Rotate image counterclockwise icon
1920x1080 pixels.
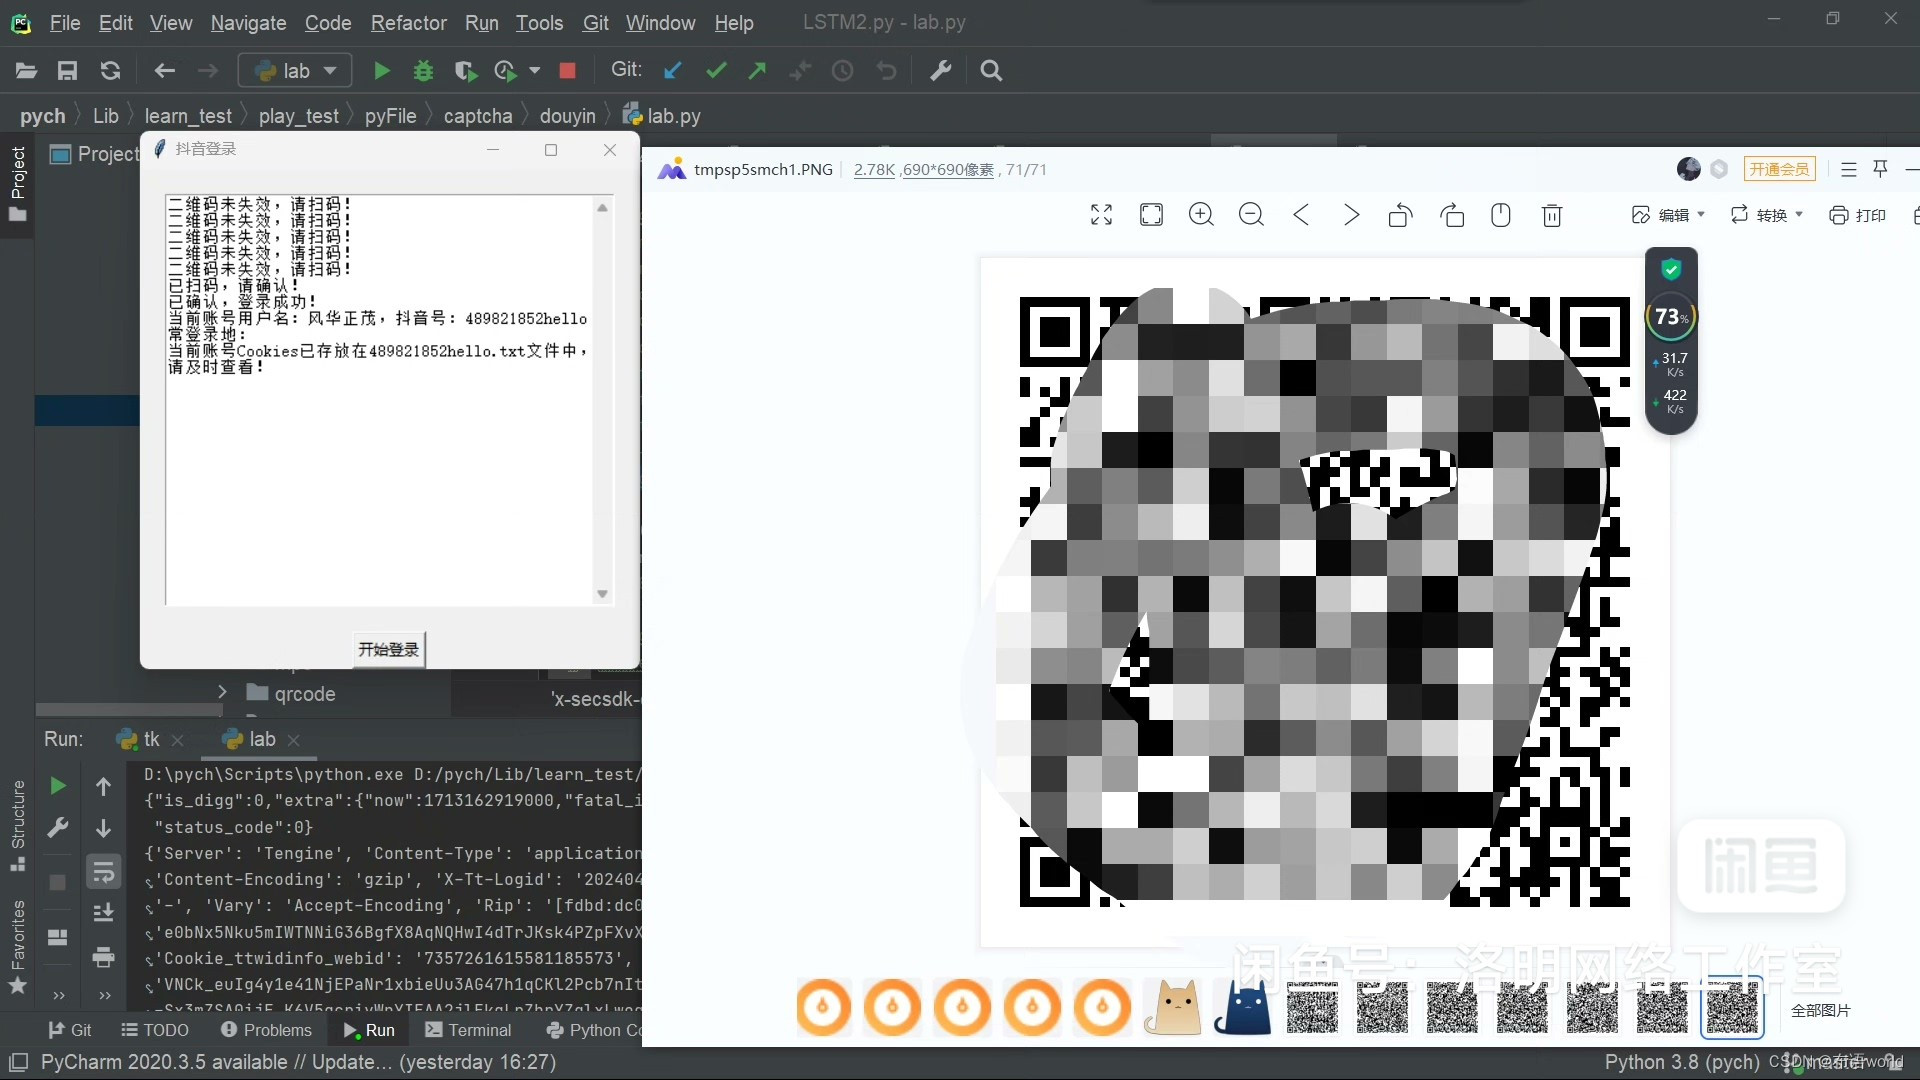click(1401, 215)
